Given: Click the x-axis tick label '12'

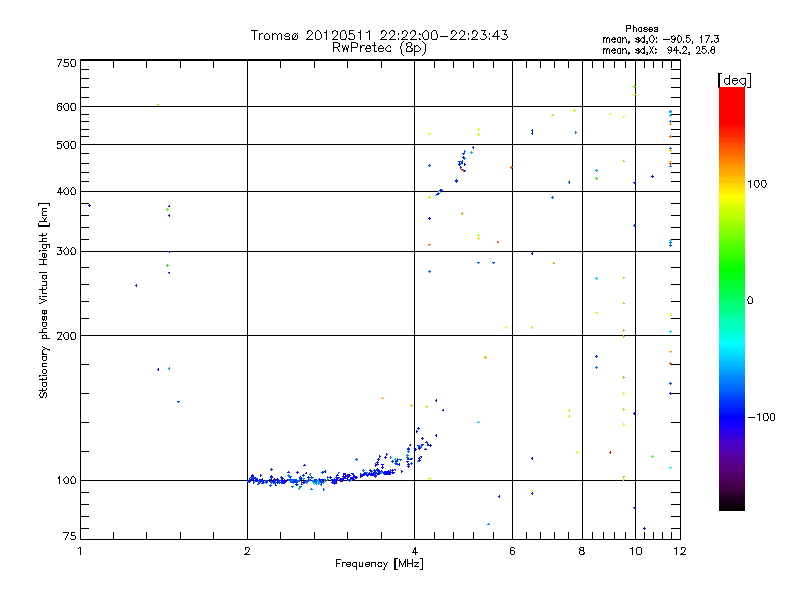Looking at the screenshot, I should tap(680, 551).
